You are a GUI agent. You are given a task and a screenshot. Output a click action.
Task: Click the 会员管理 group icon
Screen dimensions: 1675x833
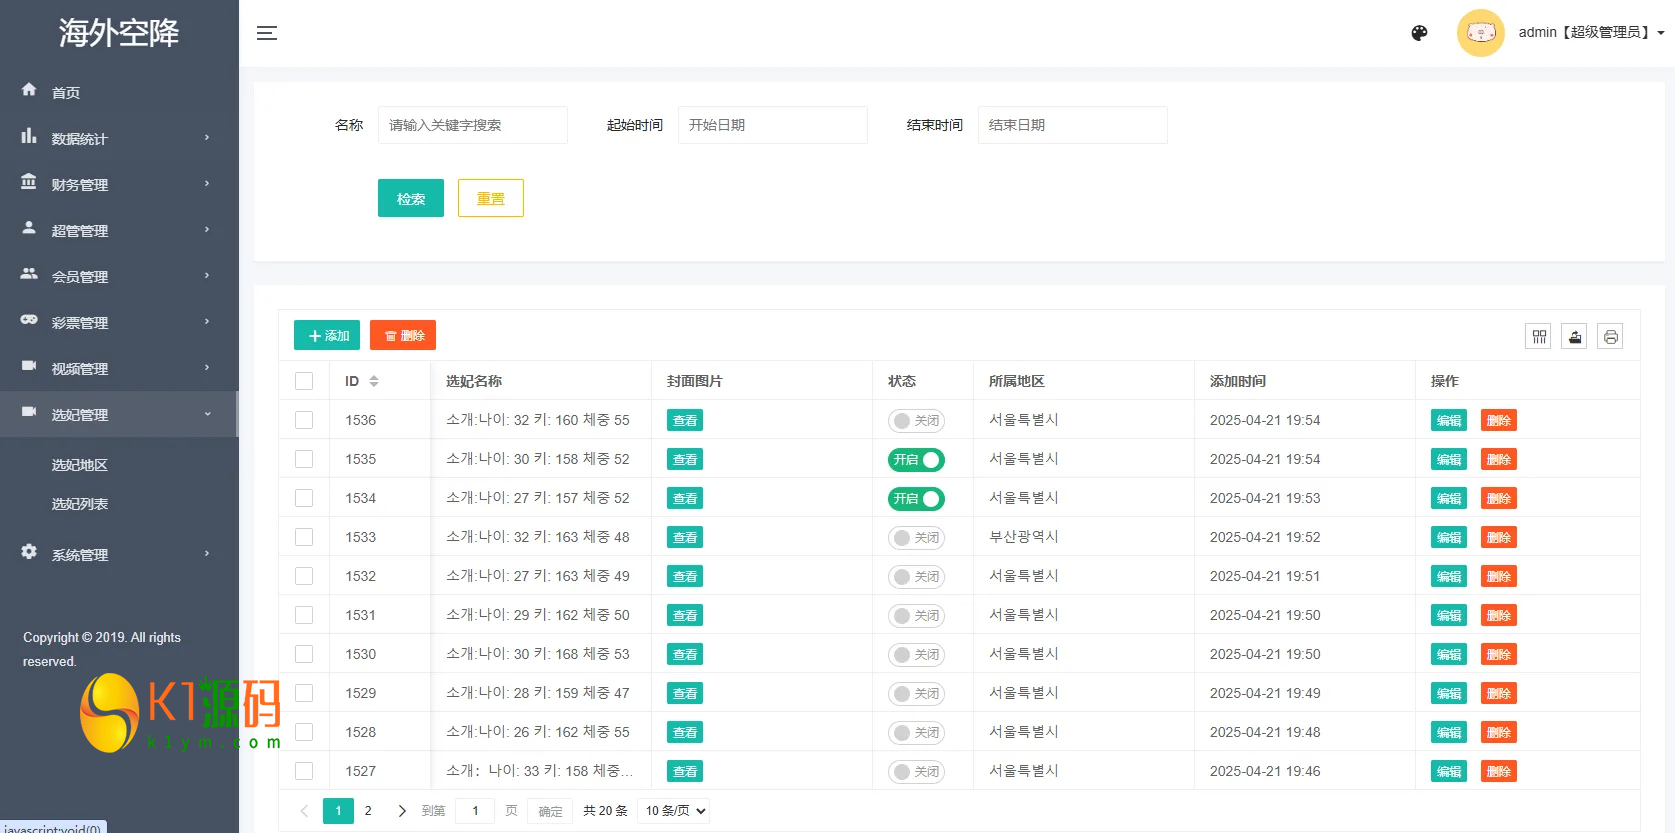(x=29, y=274)
